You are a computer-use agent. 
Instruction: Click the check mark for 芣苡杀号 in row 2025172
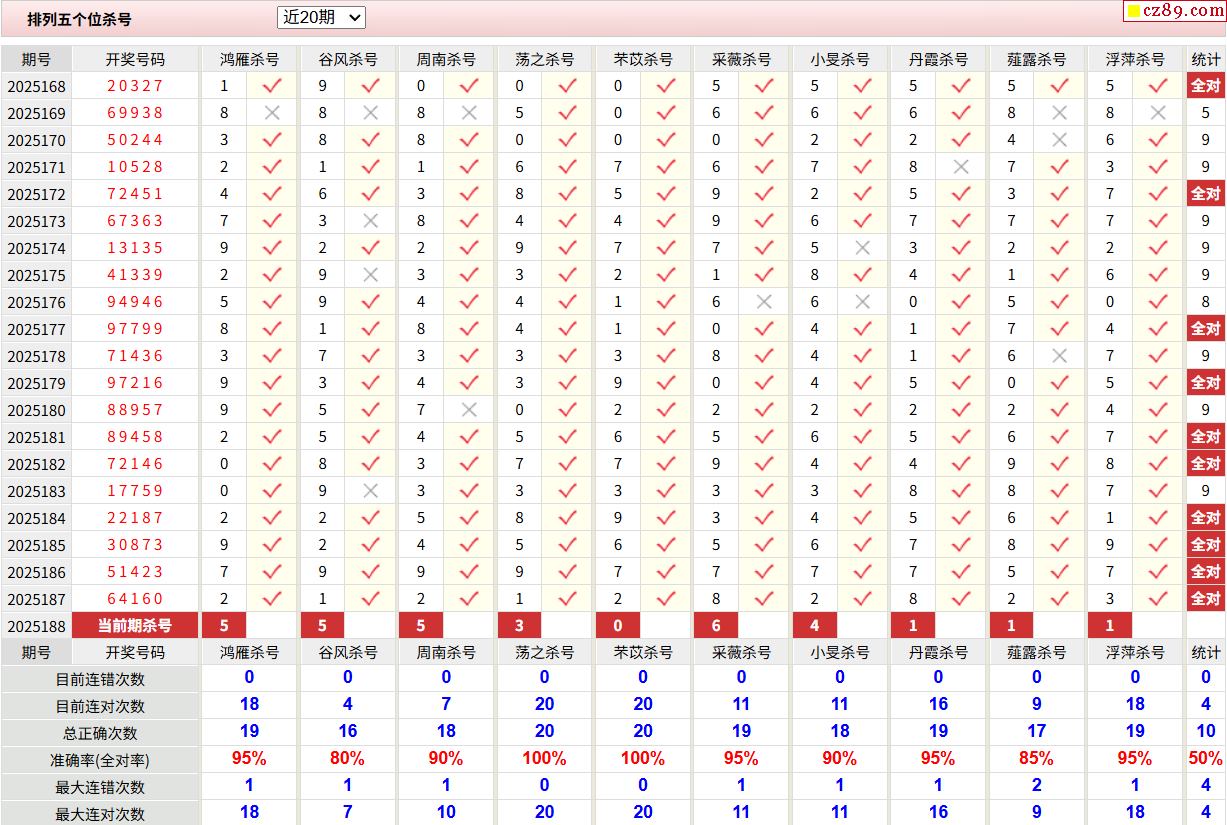point(666,194)
